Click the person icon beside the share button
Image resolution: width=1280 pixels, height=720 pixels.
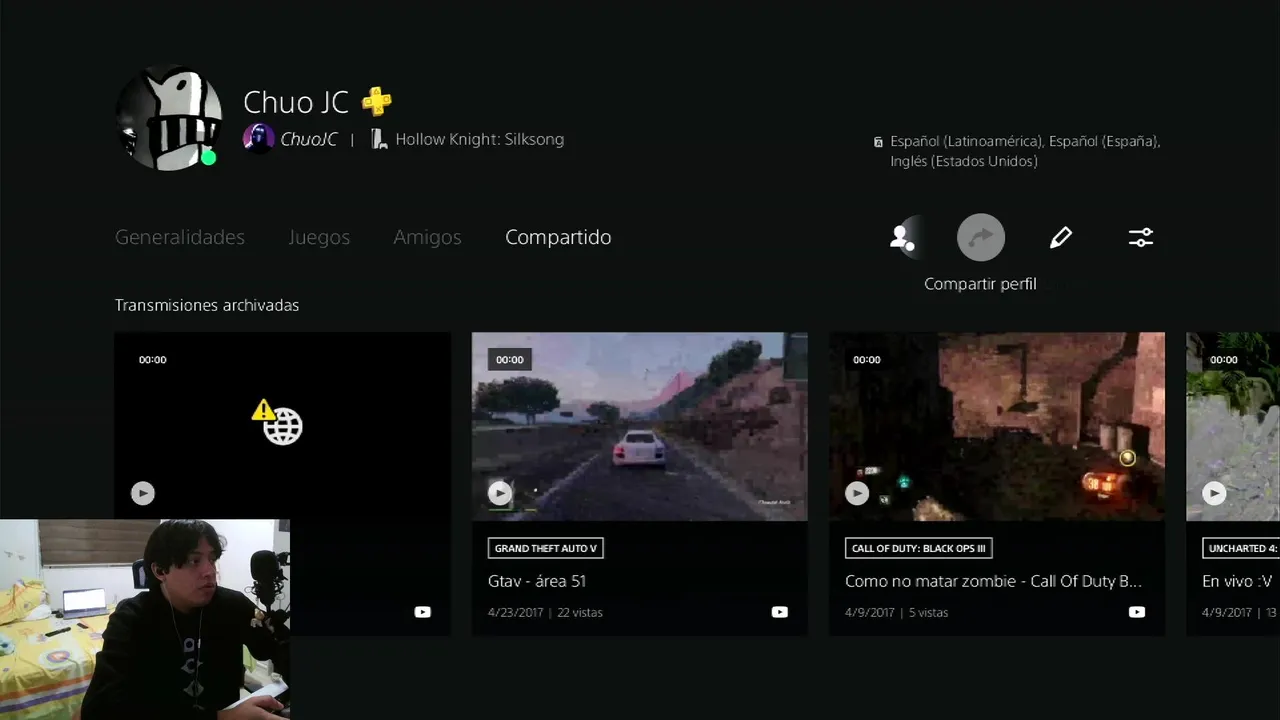pyautogui.click(x=902, y=237)
